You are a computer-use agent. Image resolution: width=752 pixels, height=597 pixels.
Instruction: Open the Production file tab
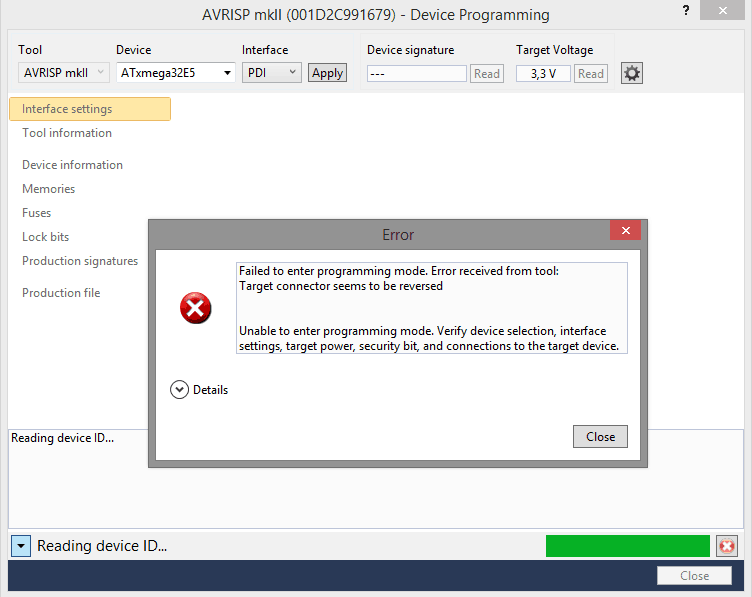pyautogui.click(x=61, y=293)
